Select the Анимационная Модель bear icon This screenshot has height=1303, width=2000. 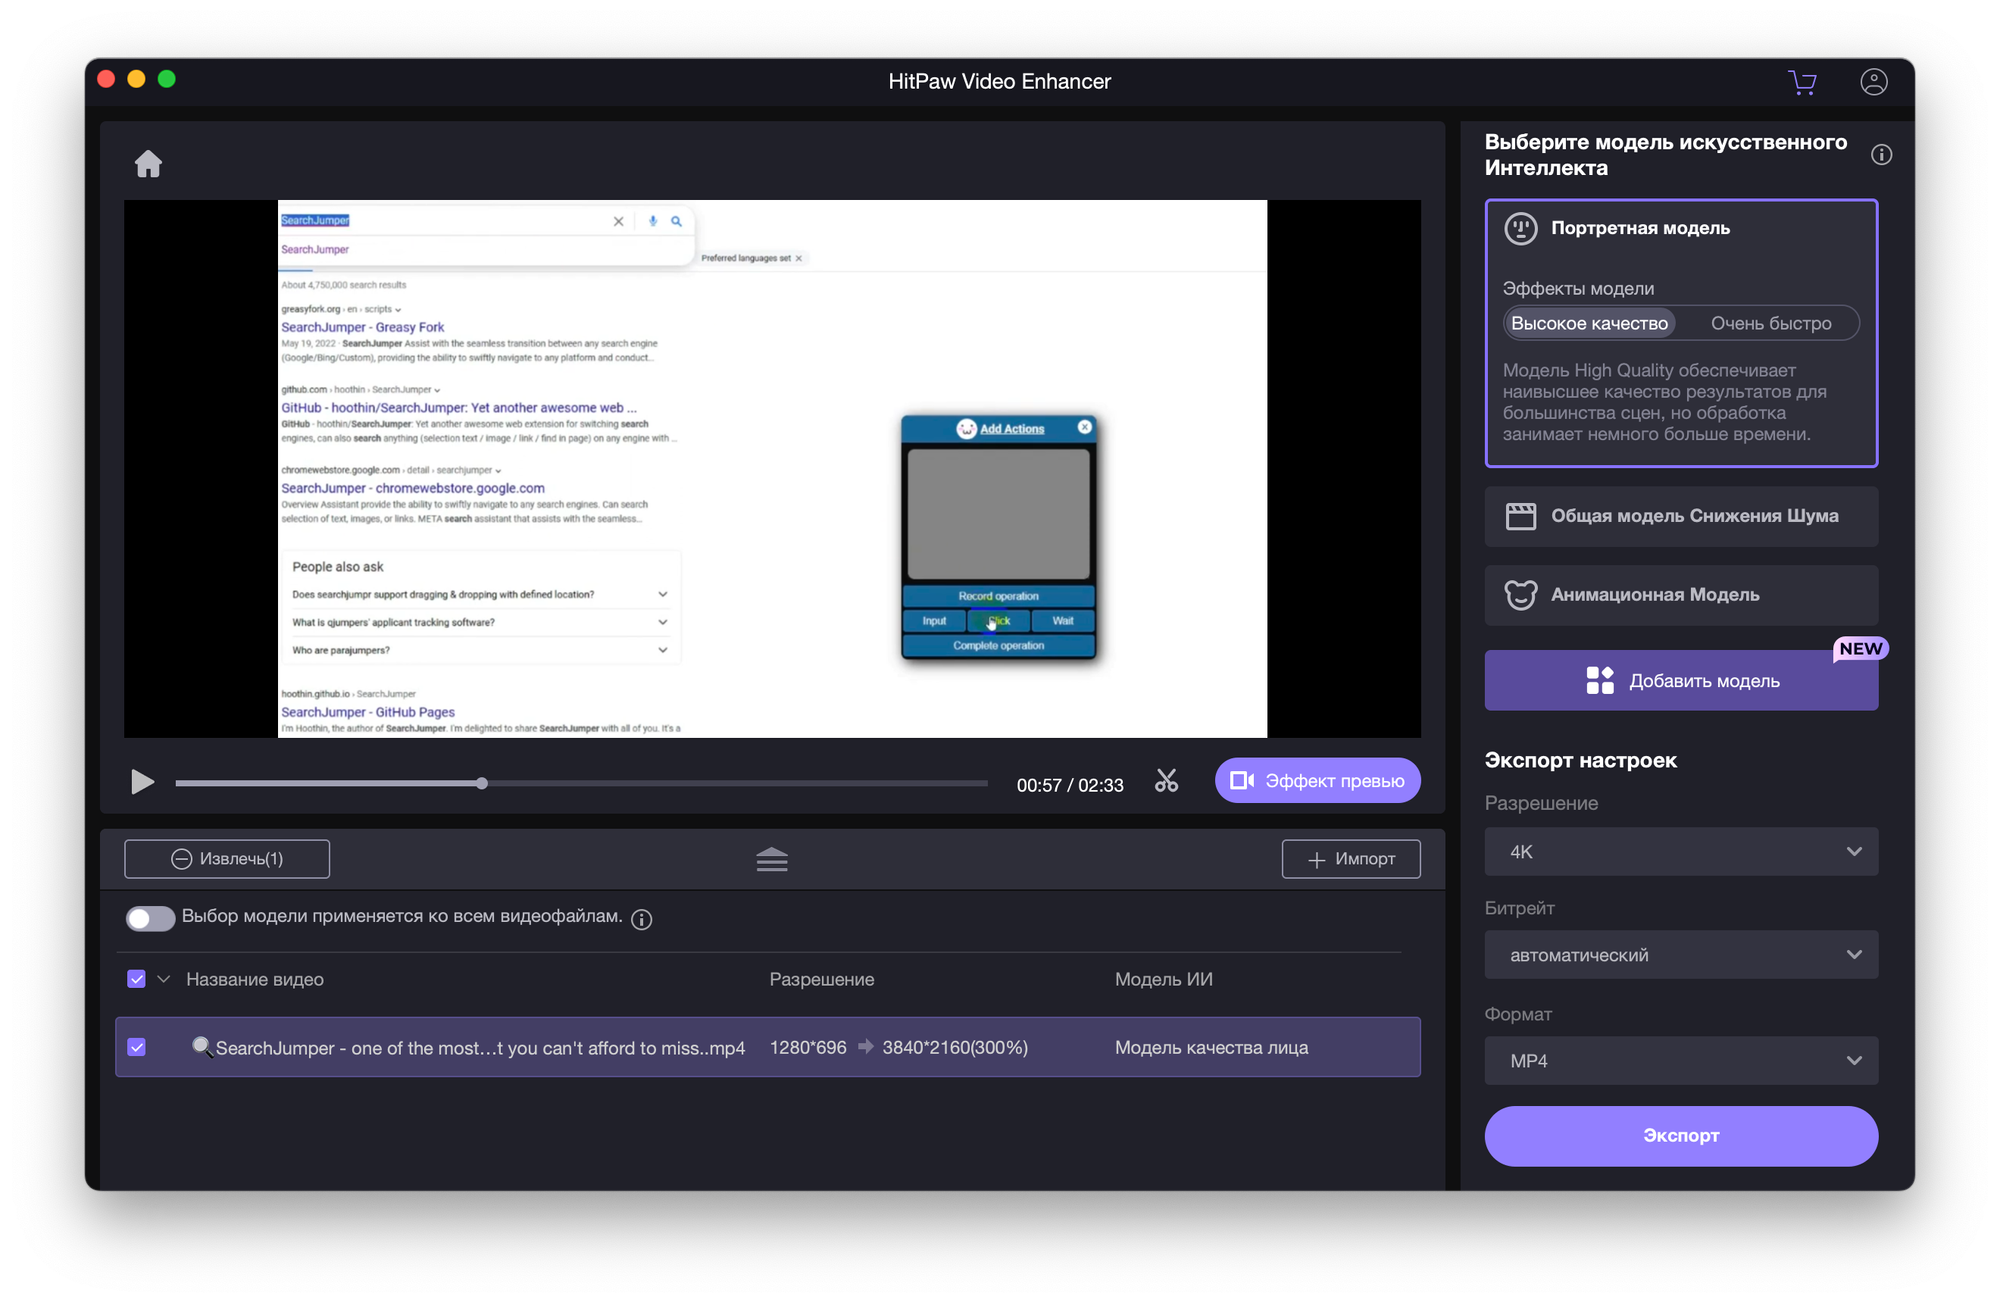point(1520,595)
